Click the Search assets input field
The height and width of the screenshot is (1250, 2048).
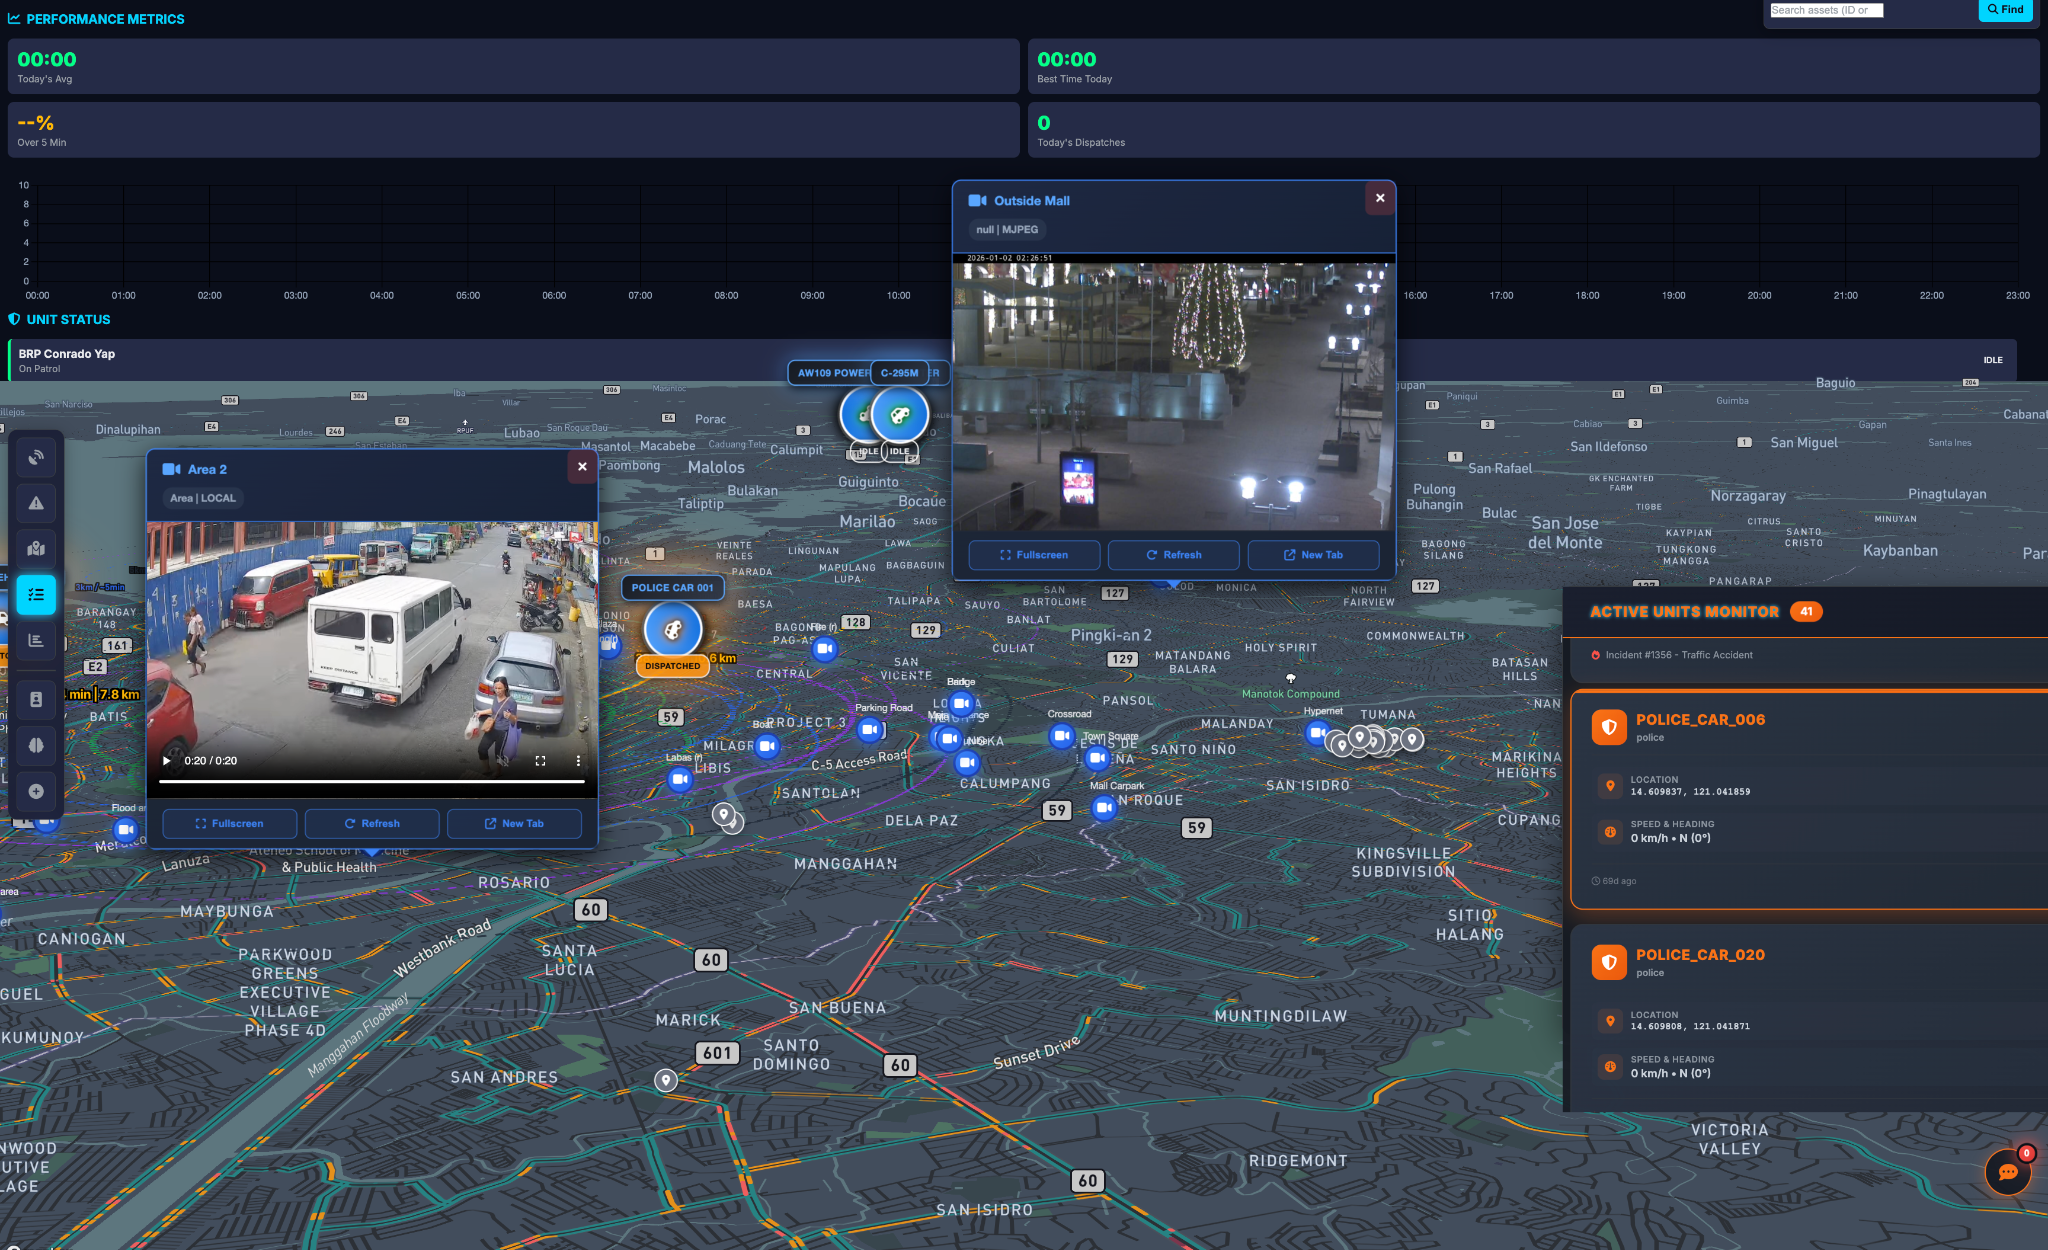(1826, 10)
